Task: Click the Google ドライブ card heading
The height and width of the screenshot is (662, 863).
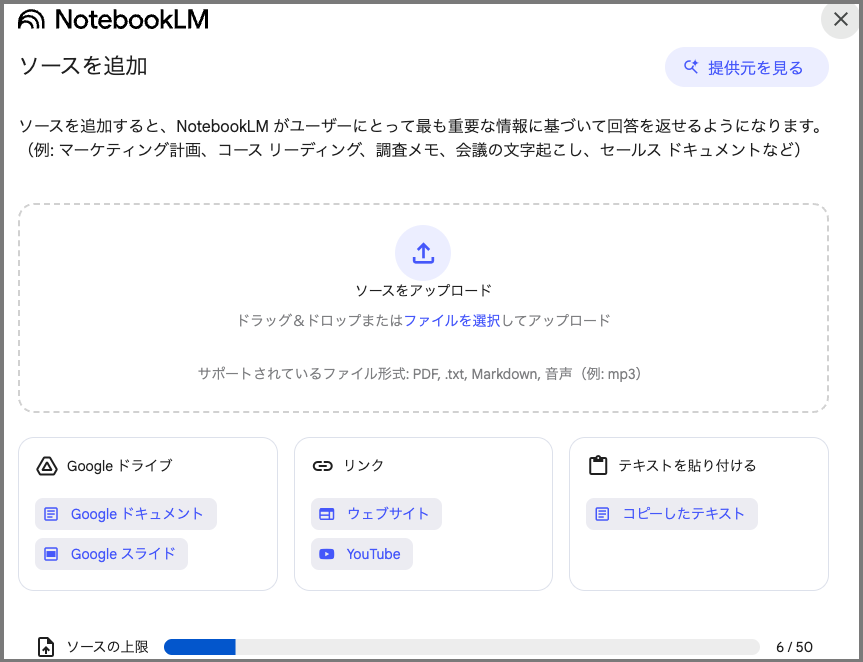Action: point(119,466)
